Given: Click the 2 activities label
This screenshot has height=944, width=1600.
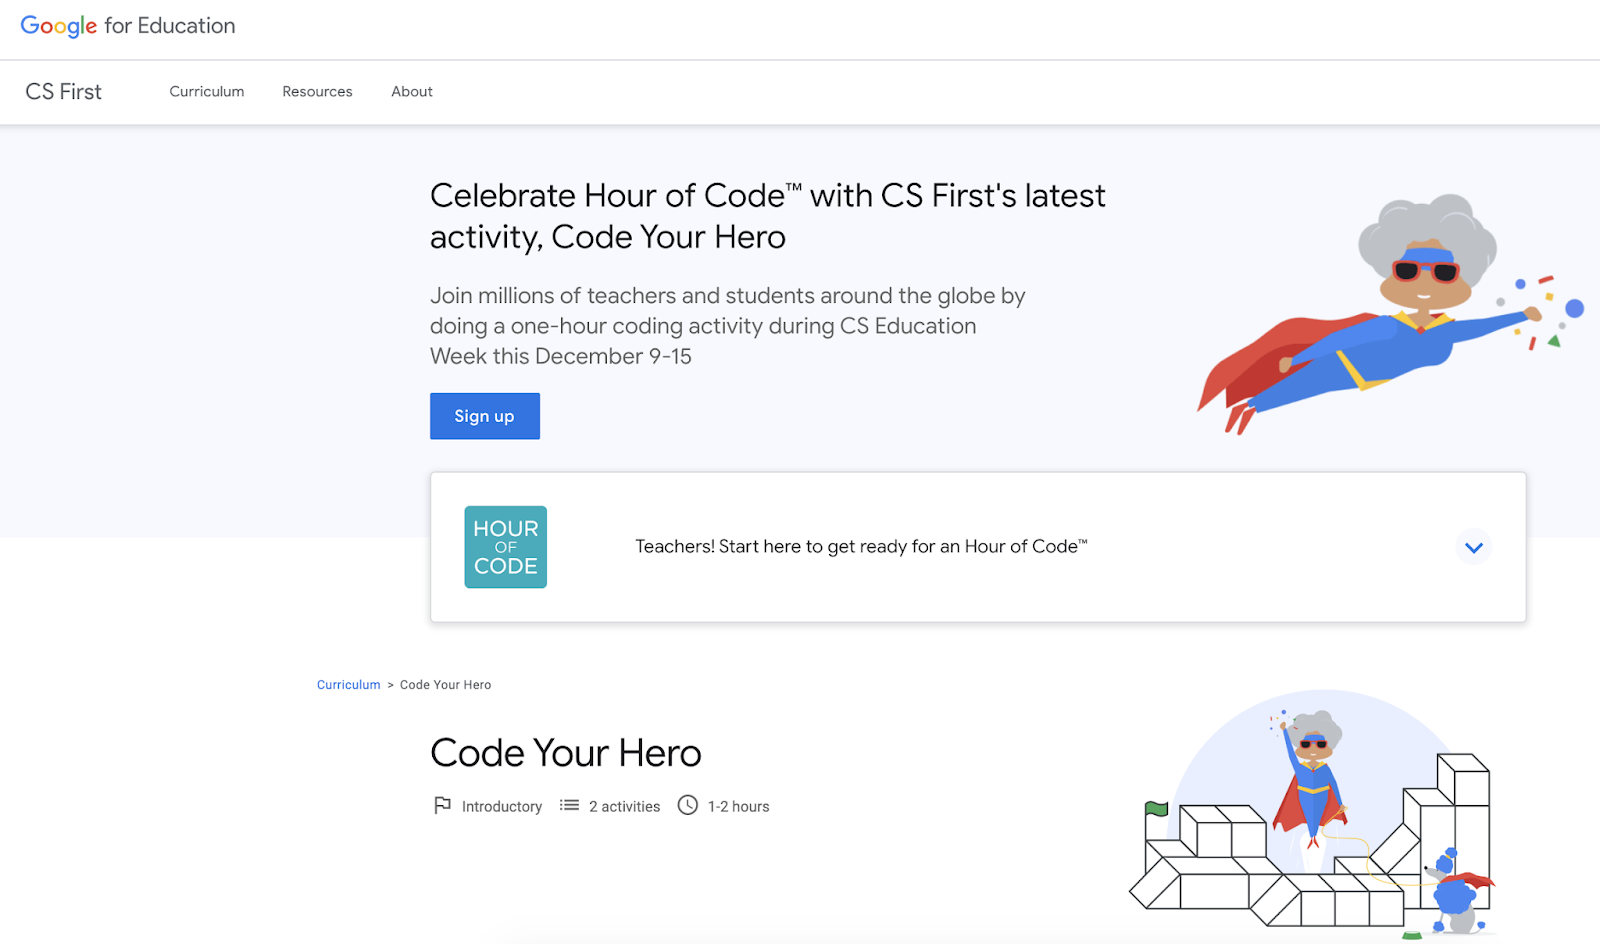Looking at the screenshot, I should (624, 805).
